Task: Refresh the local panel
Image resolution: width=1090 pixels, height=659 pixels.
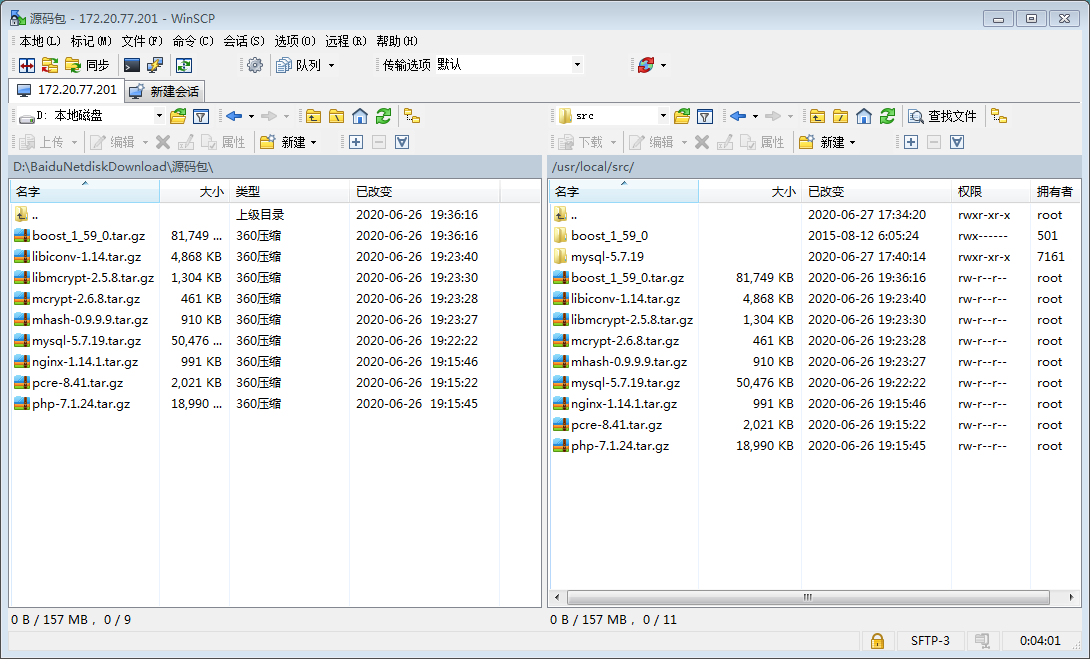Action: [x=383, y=116]
